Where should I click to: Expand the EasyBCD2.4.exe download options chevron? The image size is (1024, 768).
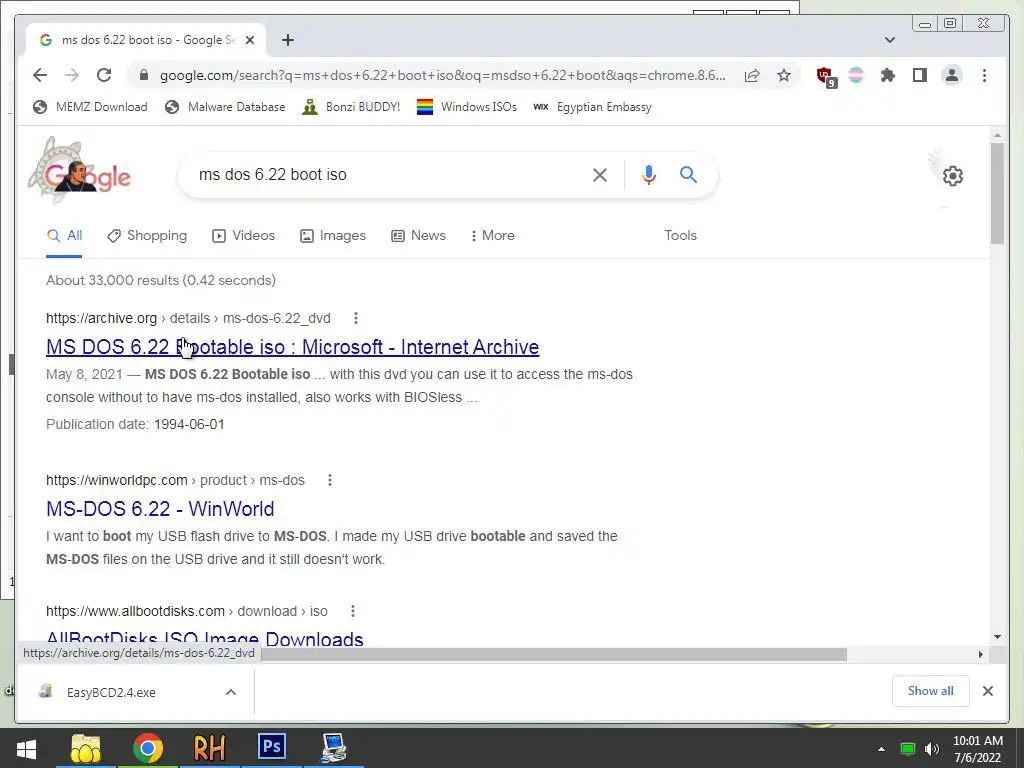(x=231, y=692)
